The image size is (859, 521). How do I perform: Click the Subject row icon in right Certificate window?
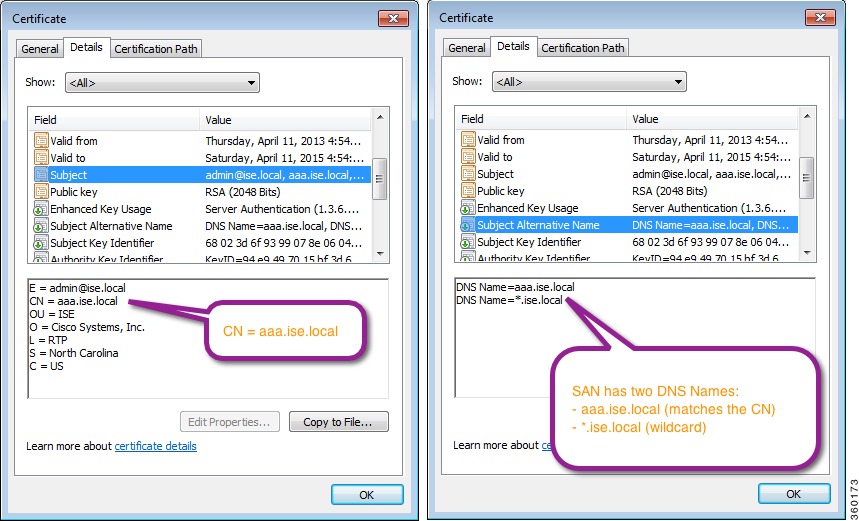click(x=468, y=174)
